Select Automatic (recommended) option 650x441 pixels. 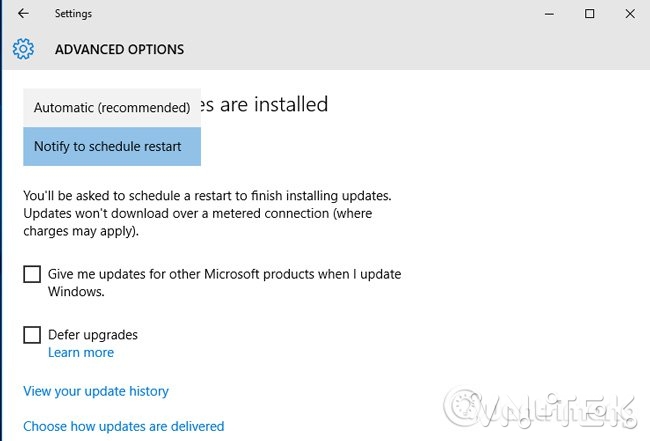pyautogui.click(x=112, y=108)
